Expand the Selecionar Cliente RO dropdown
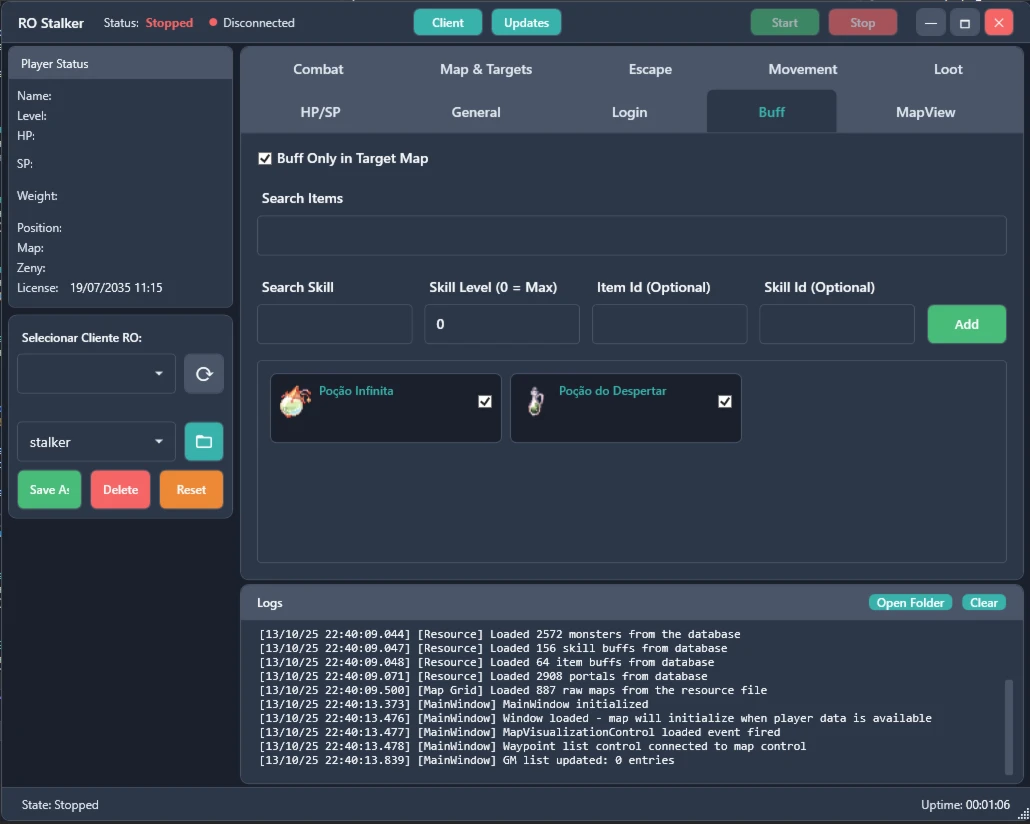The height and width of the screenshot is (824, 1030). [97, 373]
